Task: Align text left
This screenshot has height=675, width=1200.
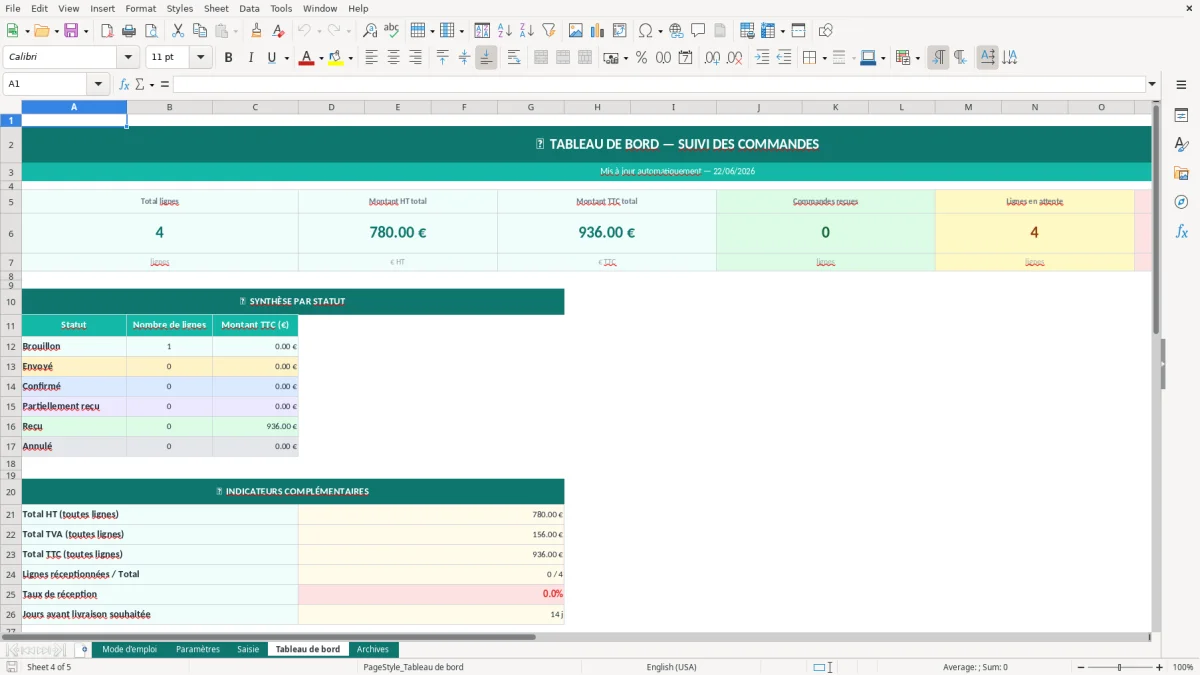Action: click(371, 58)
